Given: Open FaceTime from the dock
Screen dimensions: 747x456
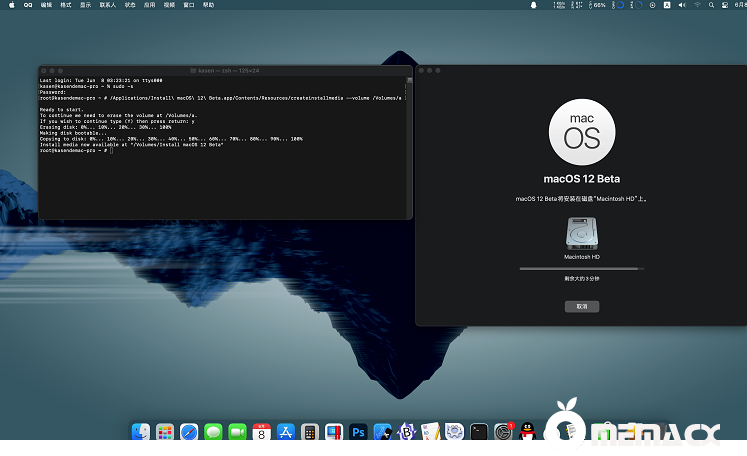Looking at the screenshot, I should click(237, 432).
